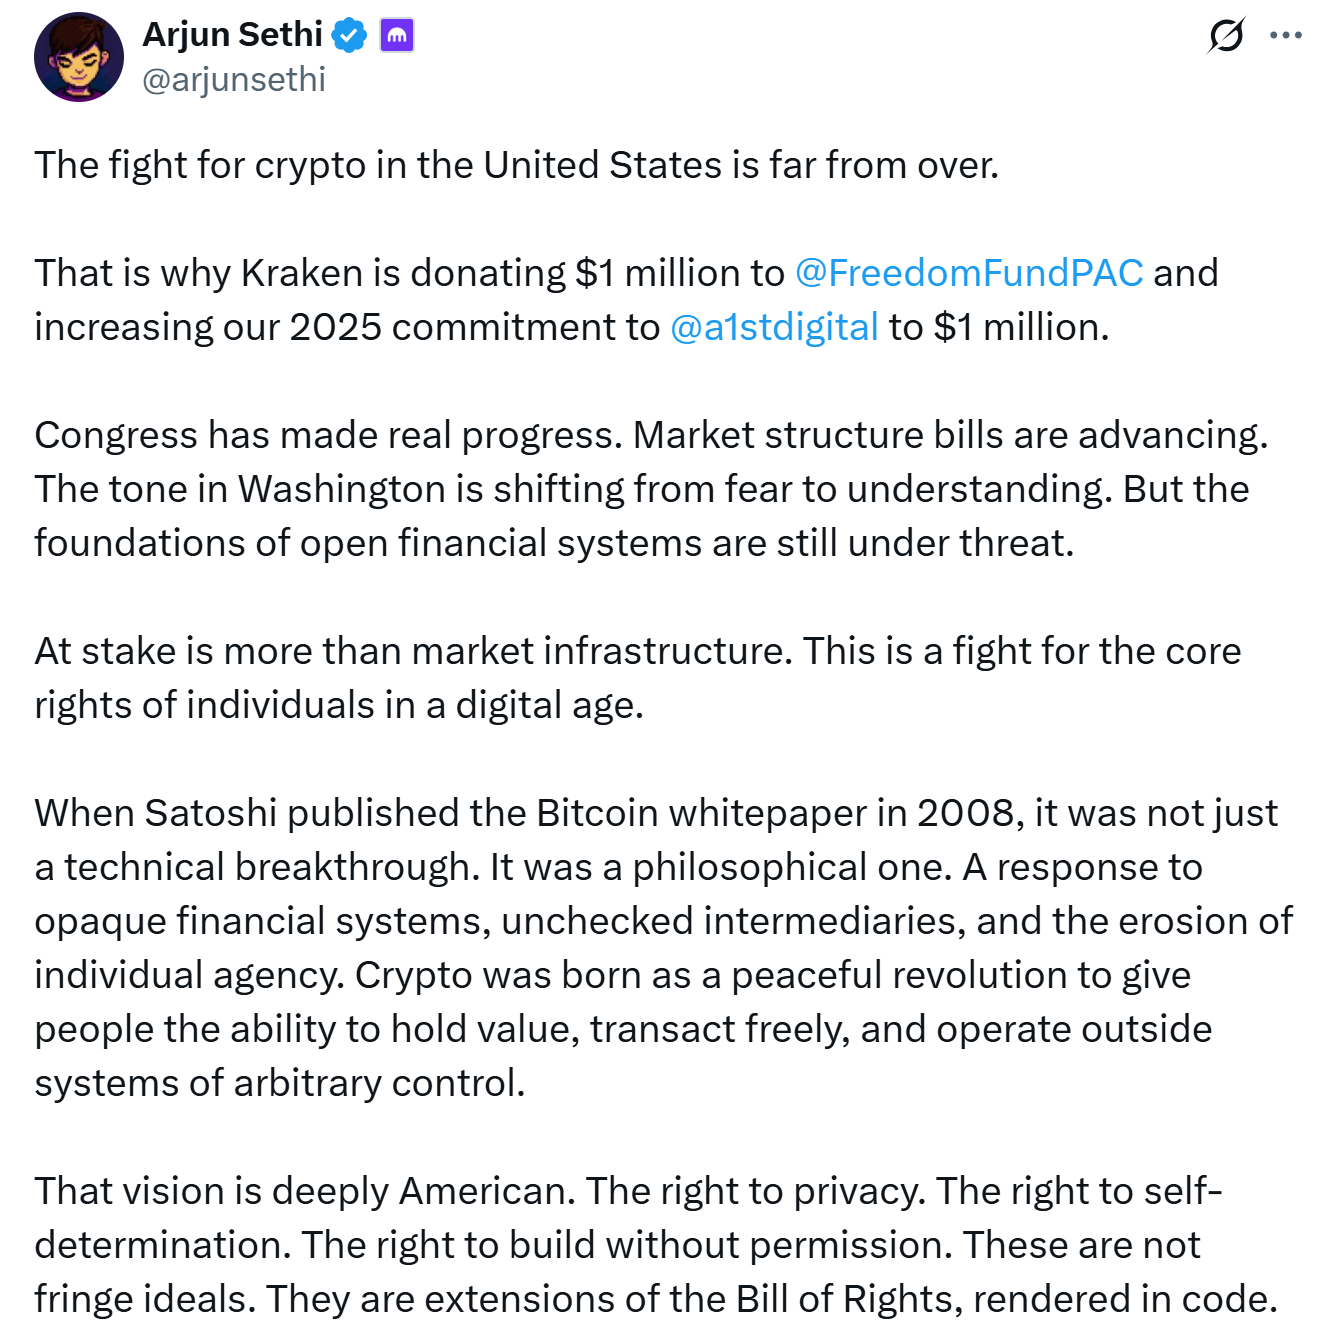Click the phrase "Bill of Rights"
Screen dimensions: 1341x1341
coord(843,1299)
